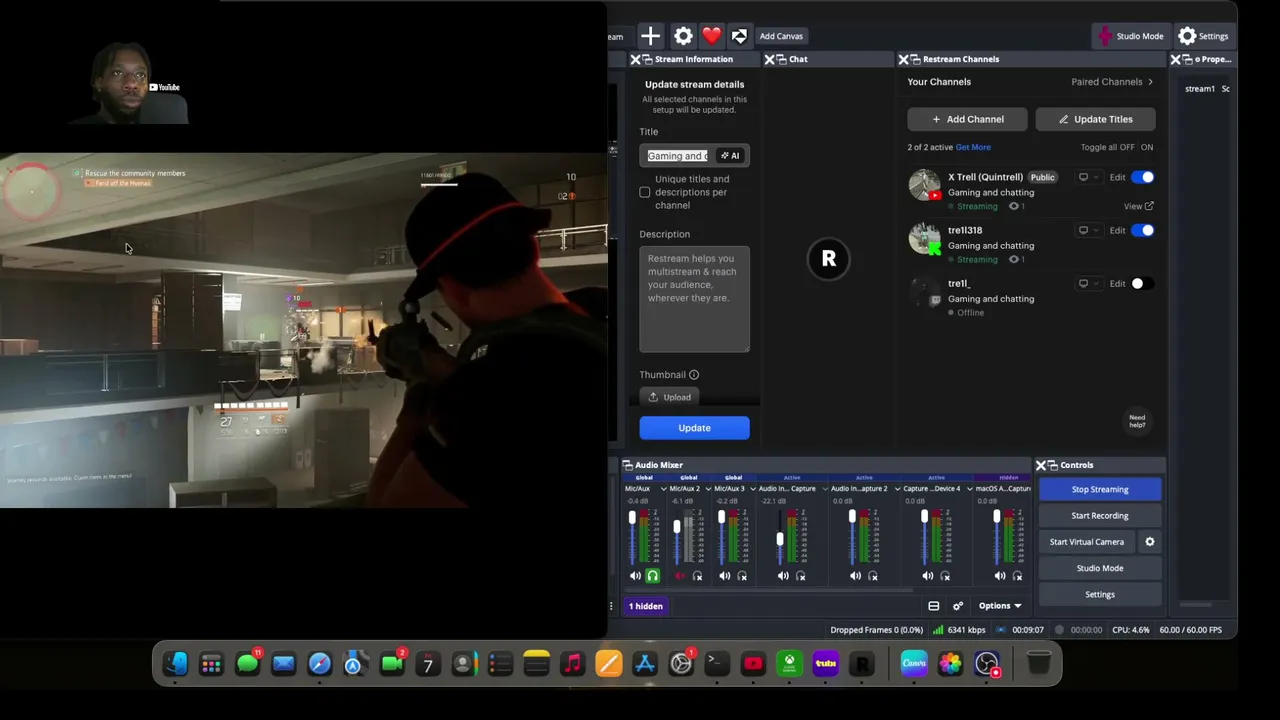The height and width of the screenshot is (720, 1280).
Task: Toggle X Trell (Quintrell) channel off
Action: (1143, 177)
